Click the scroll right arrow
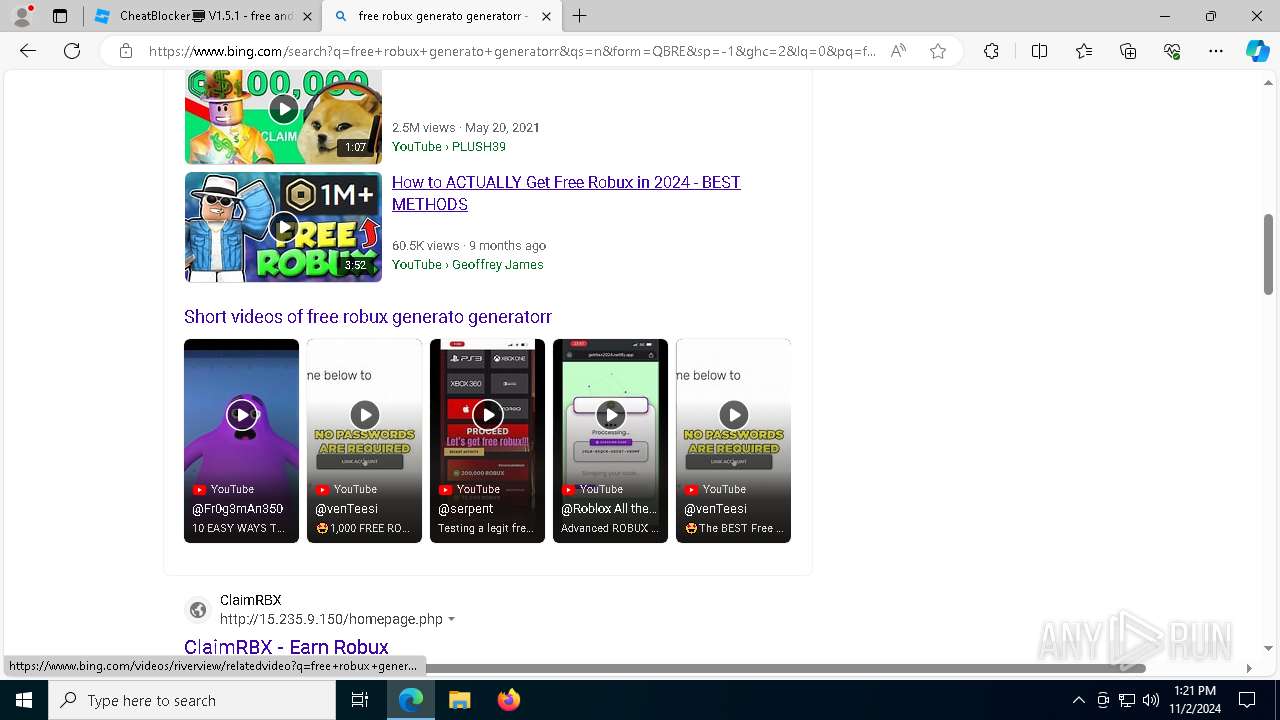1280x720 pixels. pyautogui.click(x=1248, y=668)
